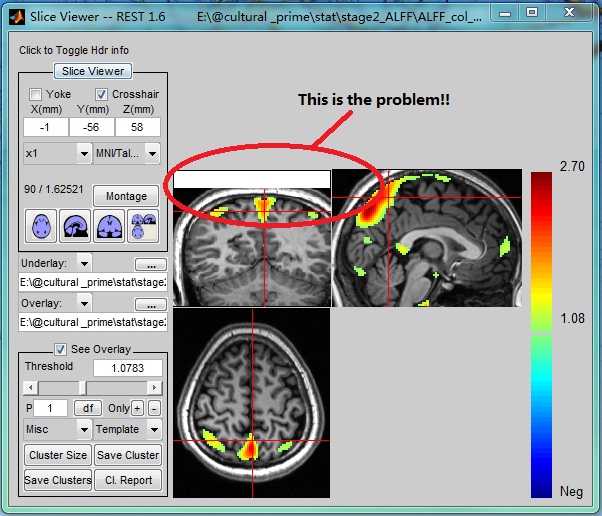Click the 1.08 color bar label
Screen dimensions: 602x516
coord(572,318)
